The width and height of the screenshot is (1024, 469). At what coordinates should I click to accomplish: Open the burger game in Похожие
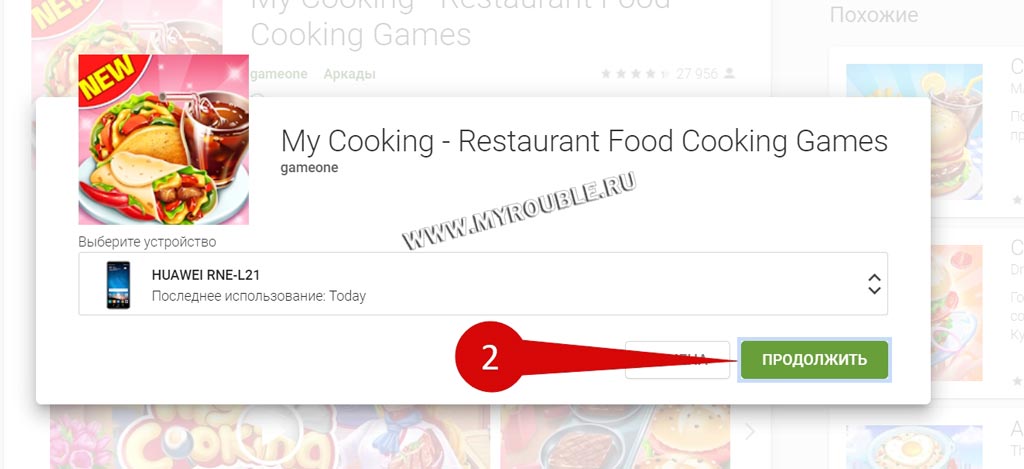pyautogui.click(x=914, y=131)
